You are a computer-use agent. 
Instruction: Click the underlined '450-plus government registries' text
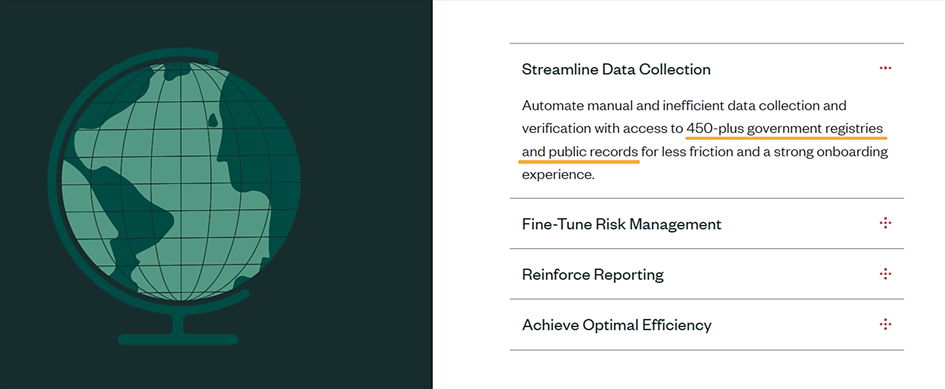785,128
